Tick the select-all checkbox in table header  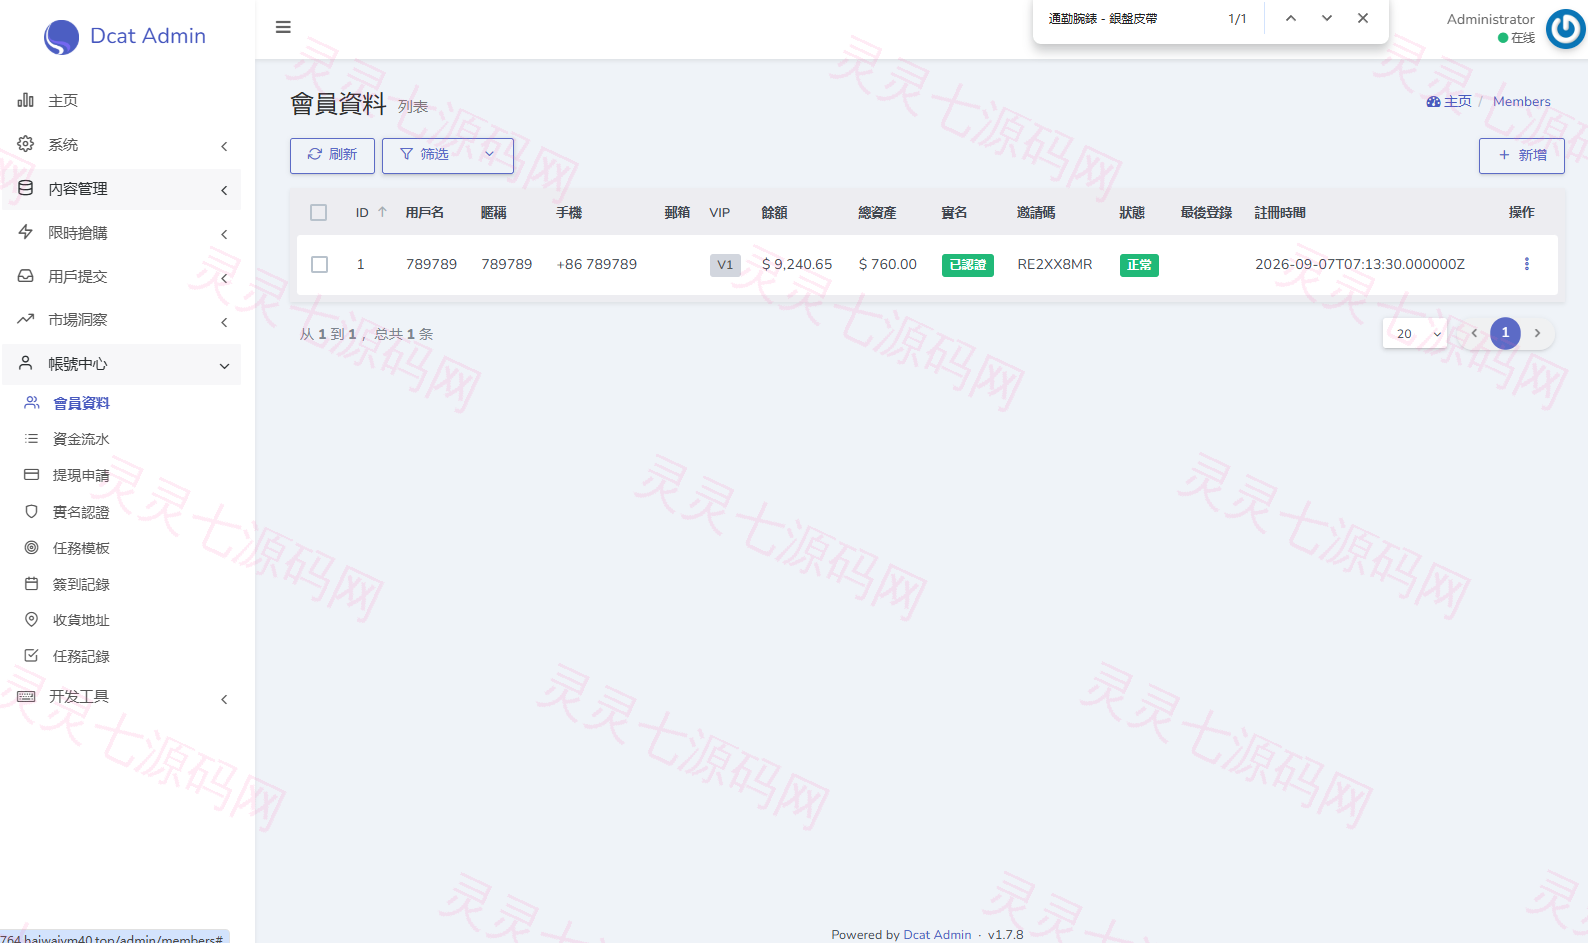(x=319, y=212)
